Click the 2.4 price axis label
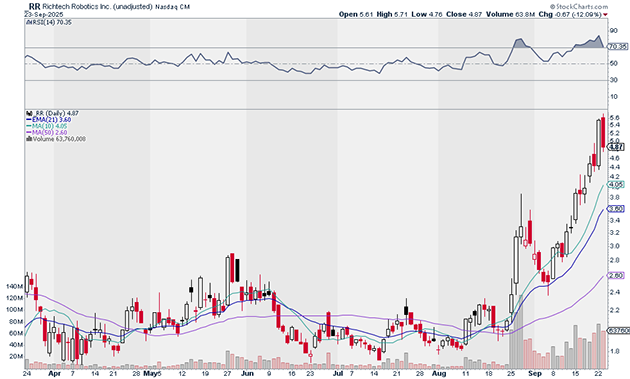 pyautogui.click(x=614, y=292)
